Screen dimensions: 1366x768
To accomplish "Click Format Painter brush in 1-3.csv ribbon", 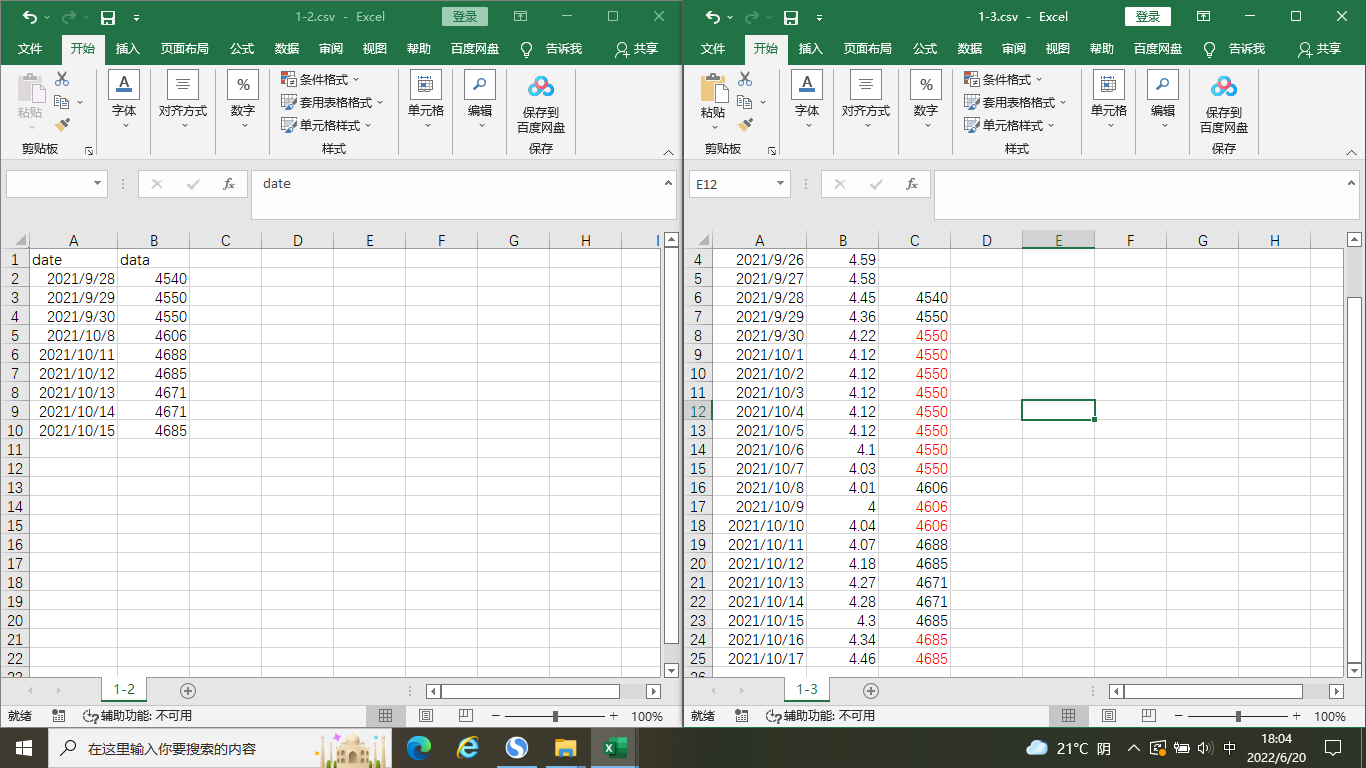I will tap(745, 125).
